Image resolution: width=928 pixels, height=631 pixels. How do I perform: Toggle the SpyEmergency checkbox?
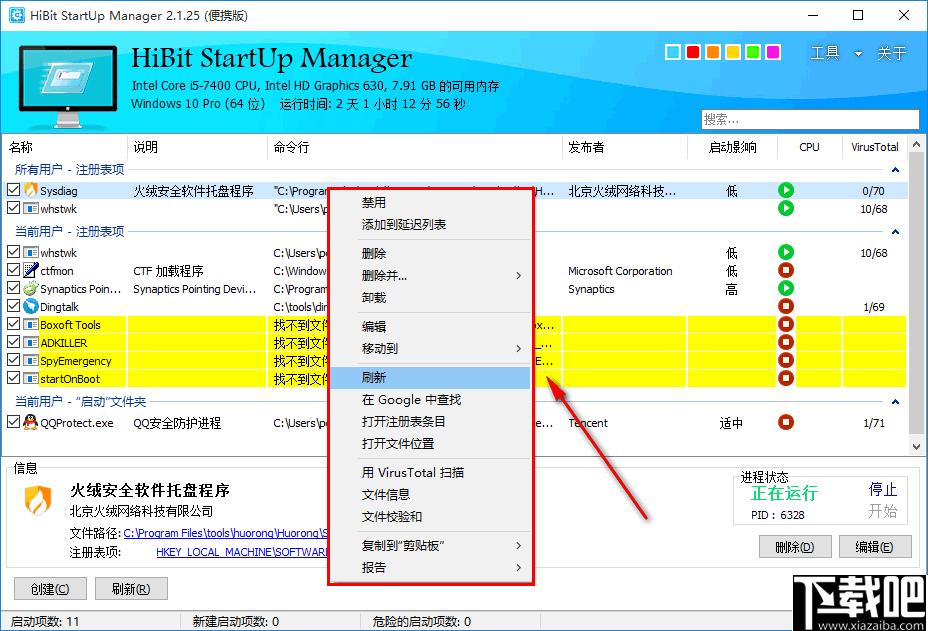[x=14, y=360]
